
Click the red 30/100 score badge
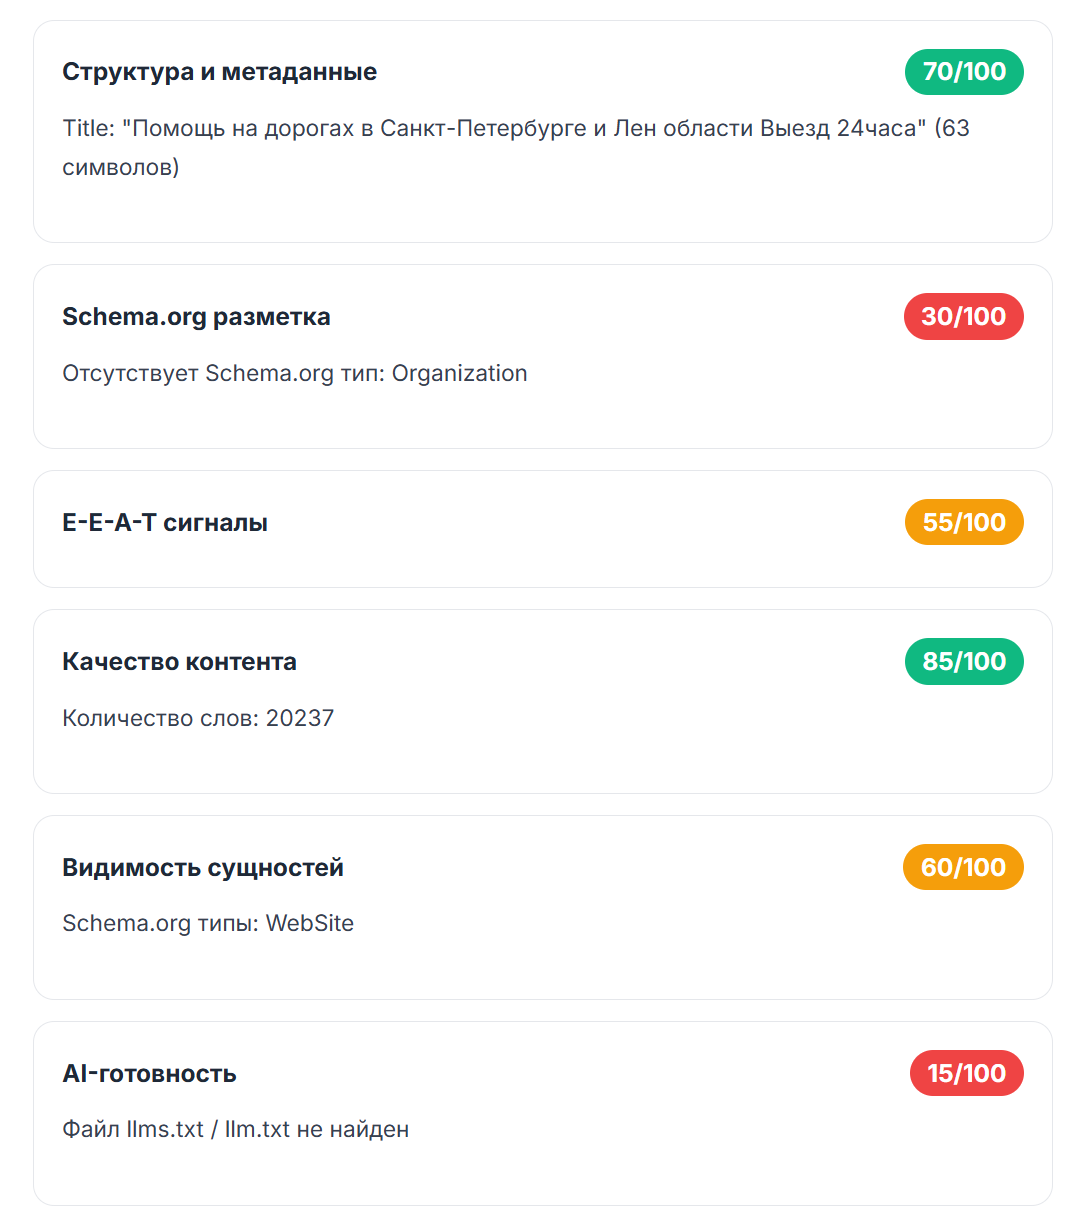pyautogui.click(x=963, y=317)
